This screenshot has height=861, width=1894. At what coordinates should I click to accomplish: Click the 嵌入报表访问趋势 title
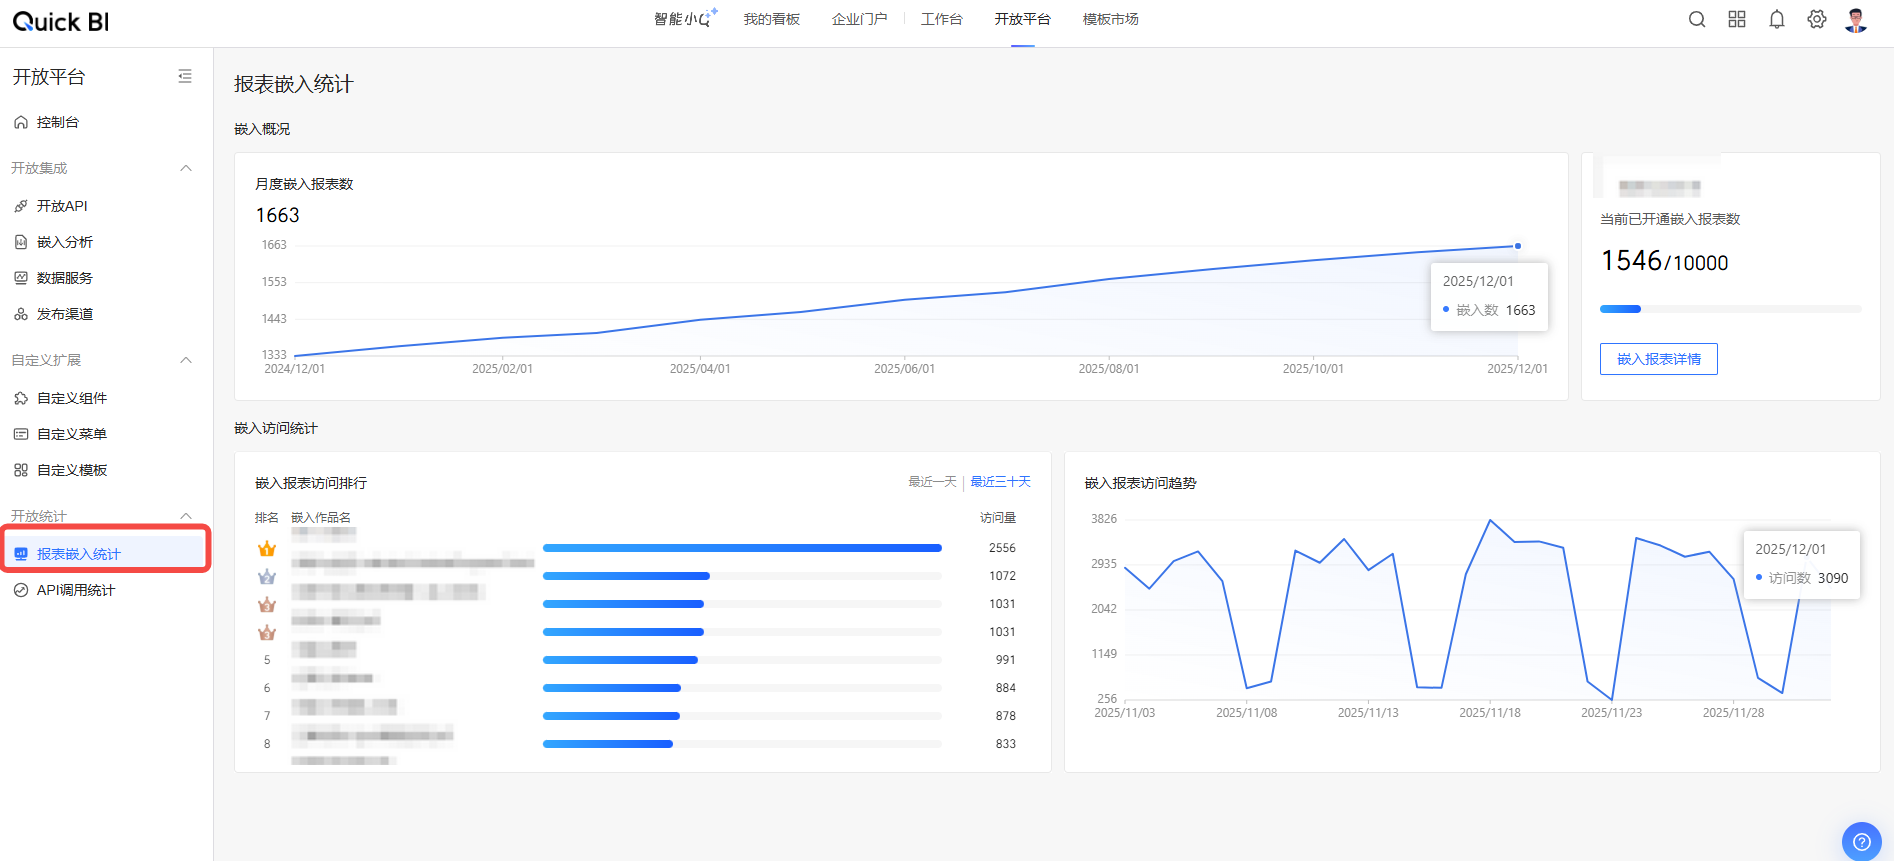tap(1140, 483)
